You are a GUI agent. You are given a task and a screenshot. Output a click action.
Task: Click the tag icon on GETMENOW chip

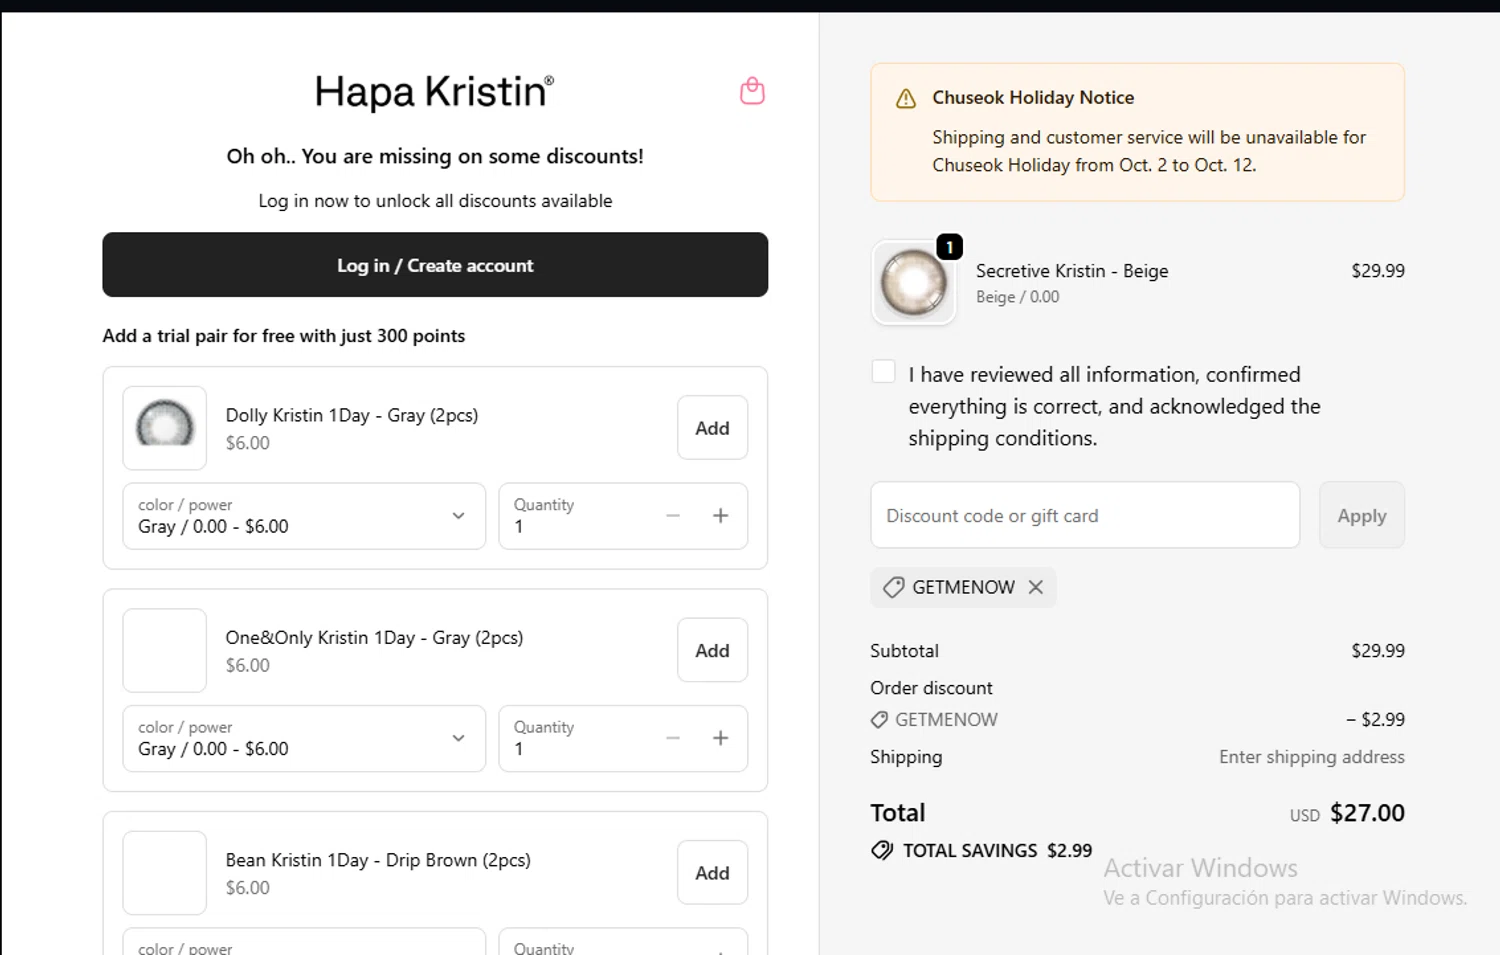point(894,587)
